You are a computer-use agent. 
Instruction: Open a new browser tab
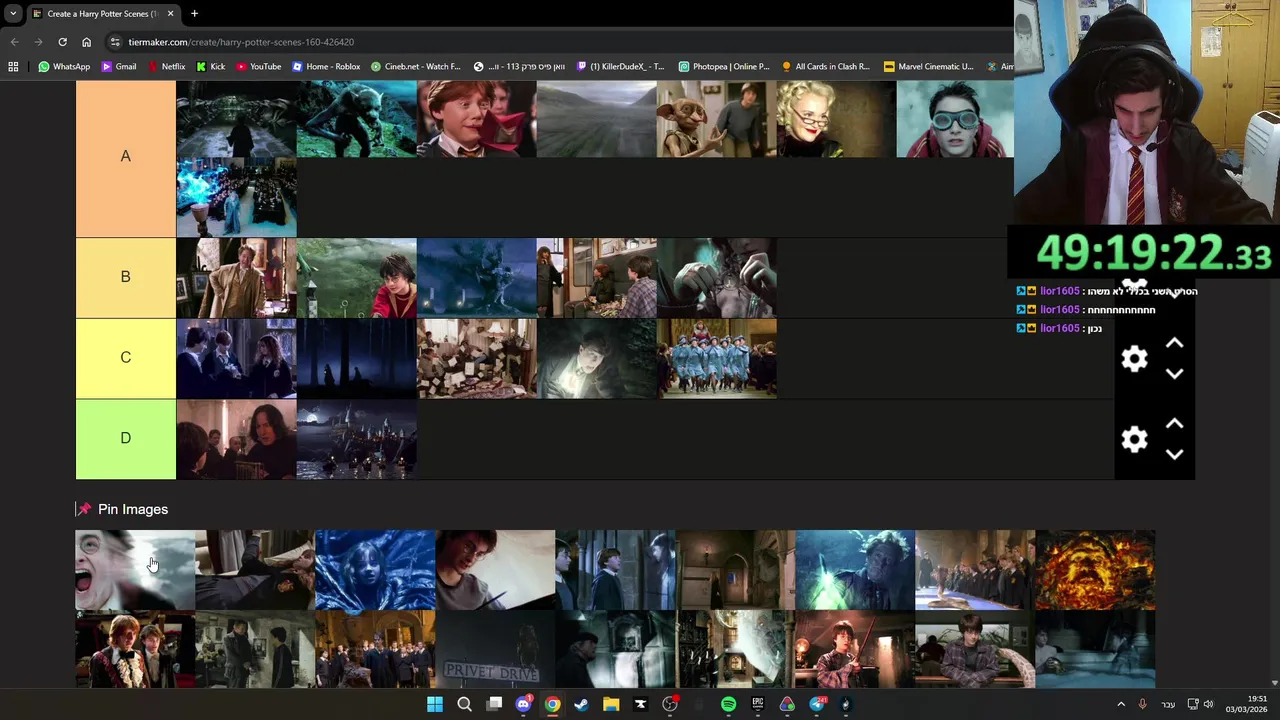(194, 14)
